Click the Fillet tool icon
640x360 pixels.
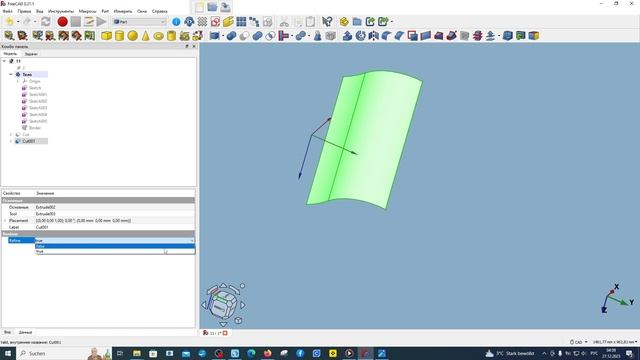click(x=387, y=36)
